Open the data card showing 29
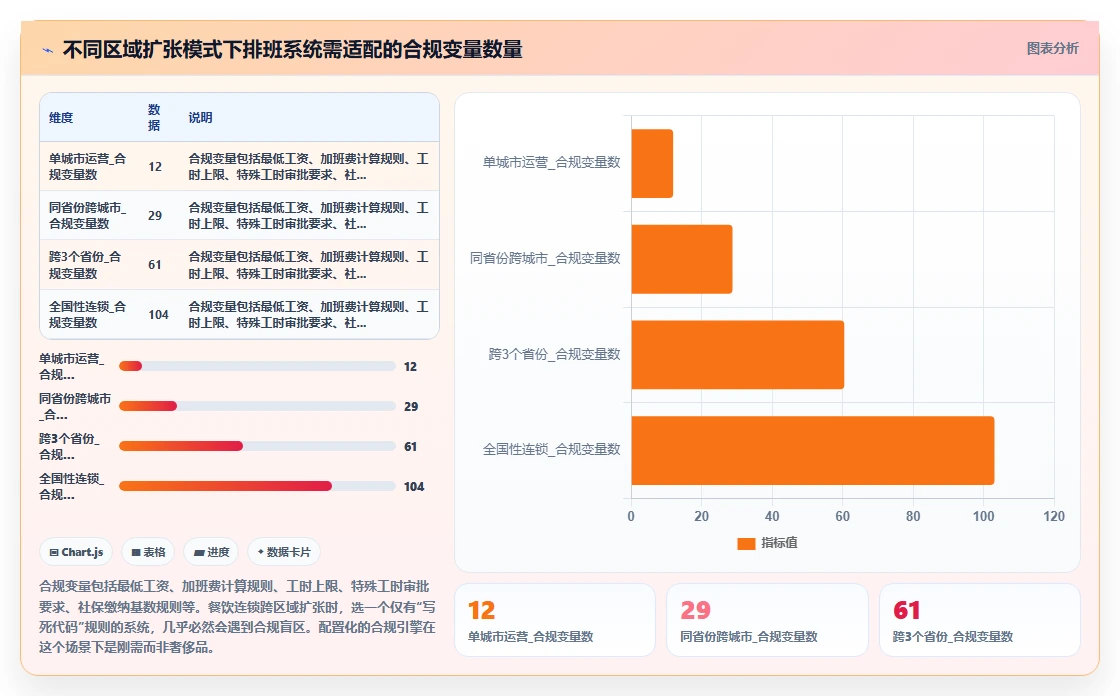The height and width of the screenshot is (696, 1120). (x=767, y=620)
